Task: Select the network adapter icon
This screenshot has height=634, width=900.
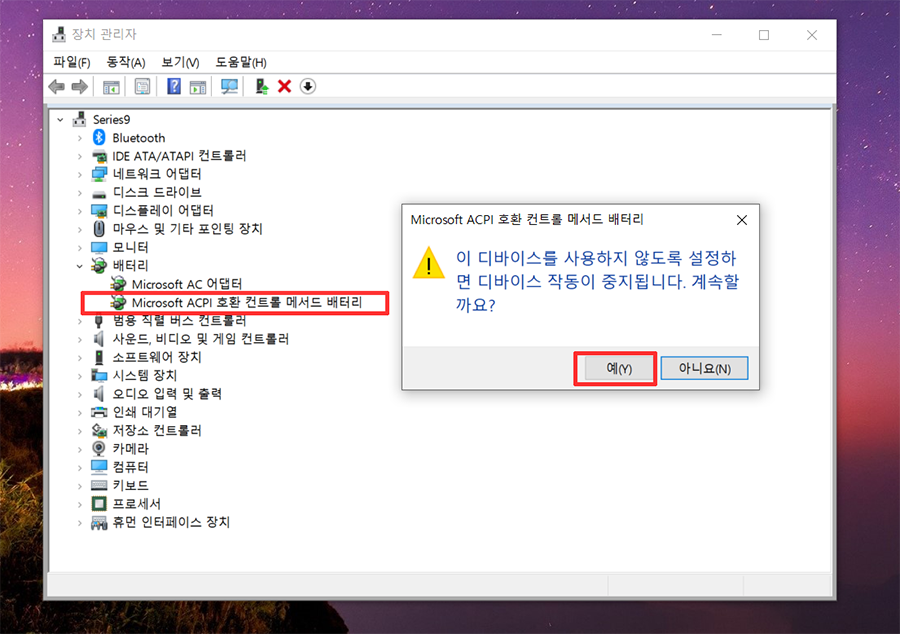Action: tap(99, 174)
